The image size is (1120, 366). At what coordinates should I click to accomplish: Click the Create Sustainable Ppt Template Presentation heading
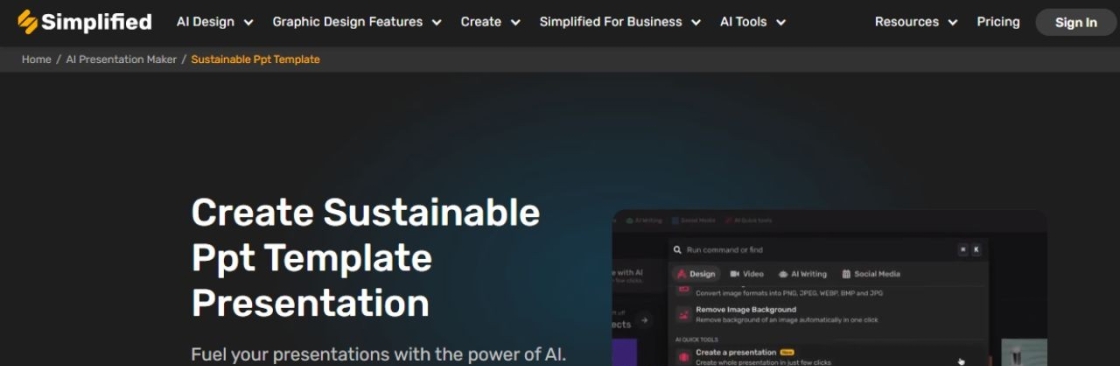click(x=365, y=257)
